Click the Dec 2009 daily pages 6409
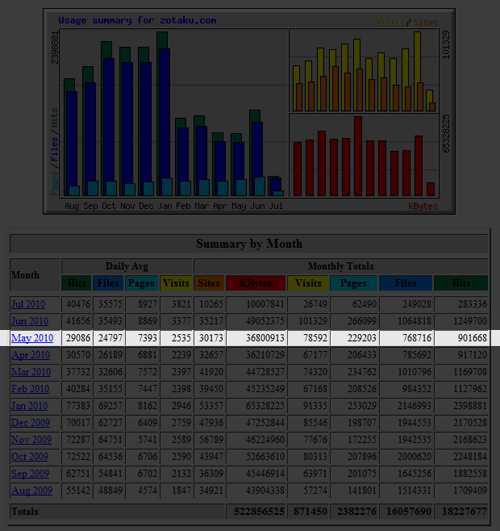This screenshot has height=531, width=500. pyautogui.click(x=147, y=422)
